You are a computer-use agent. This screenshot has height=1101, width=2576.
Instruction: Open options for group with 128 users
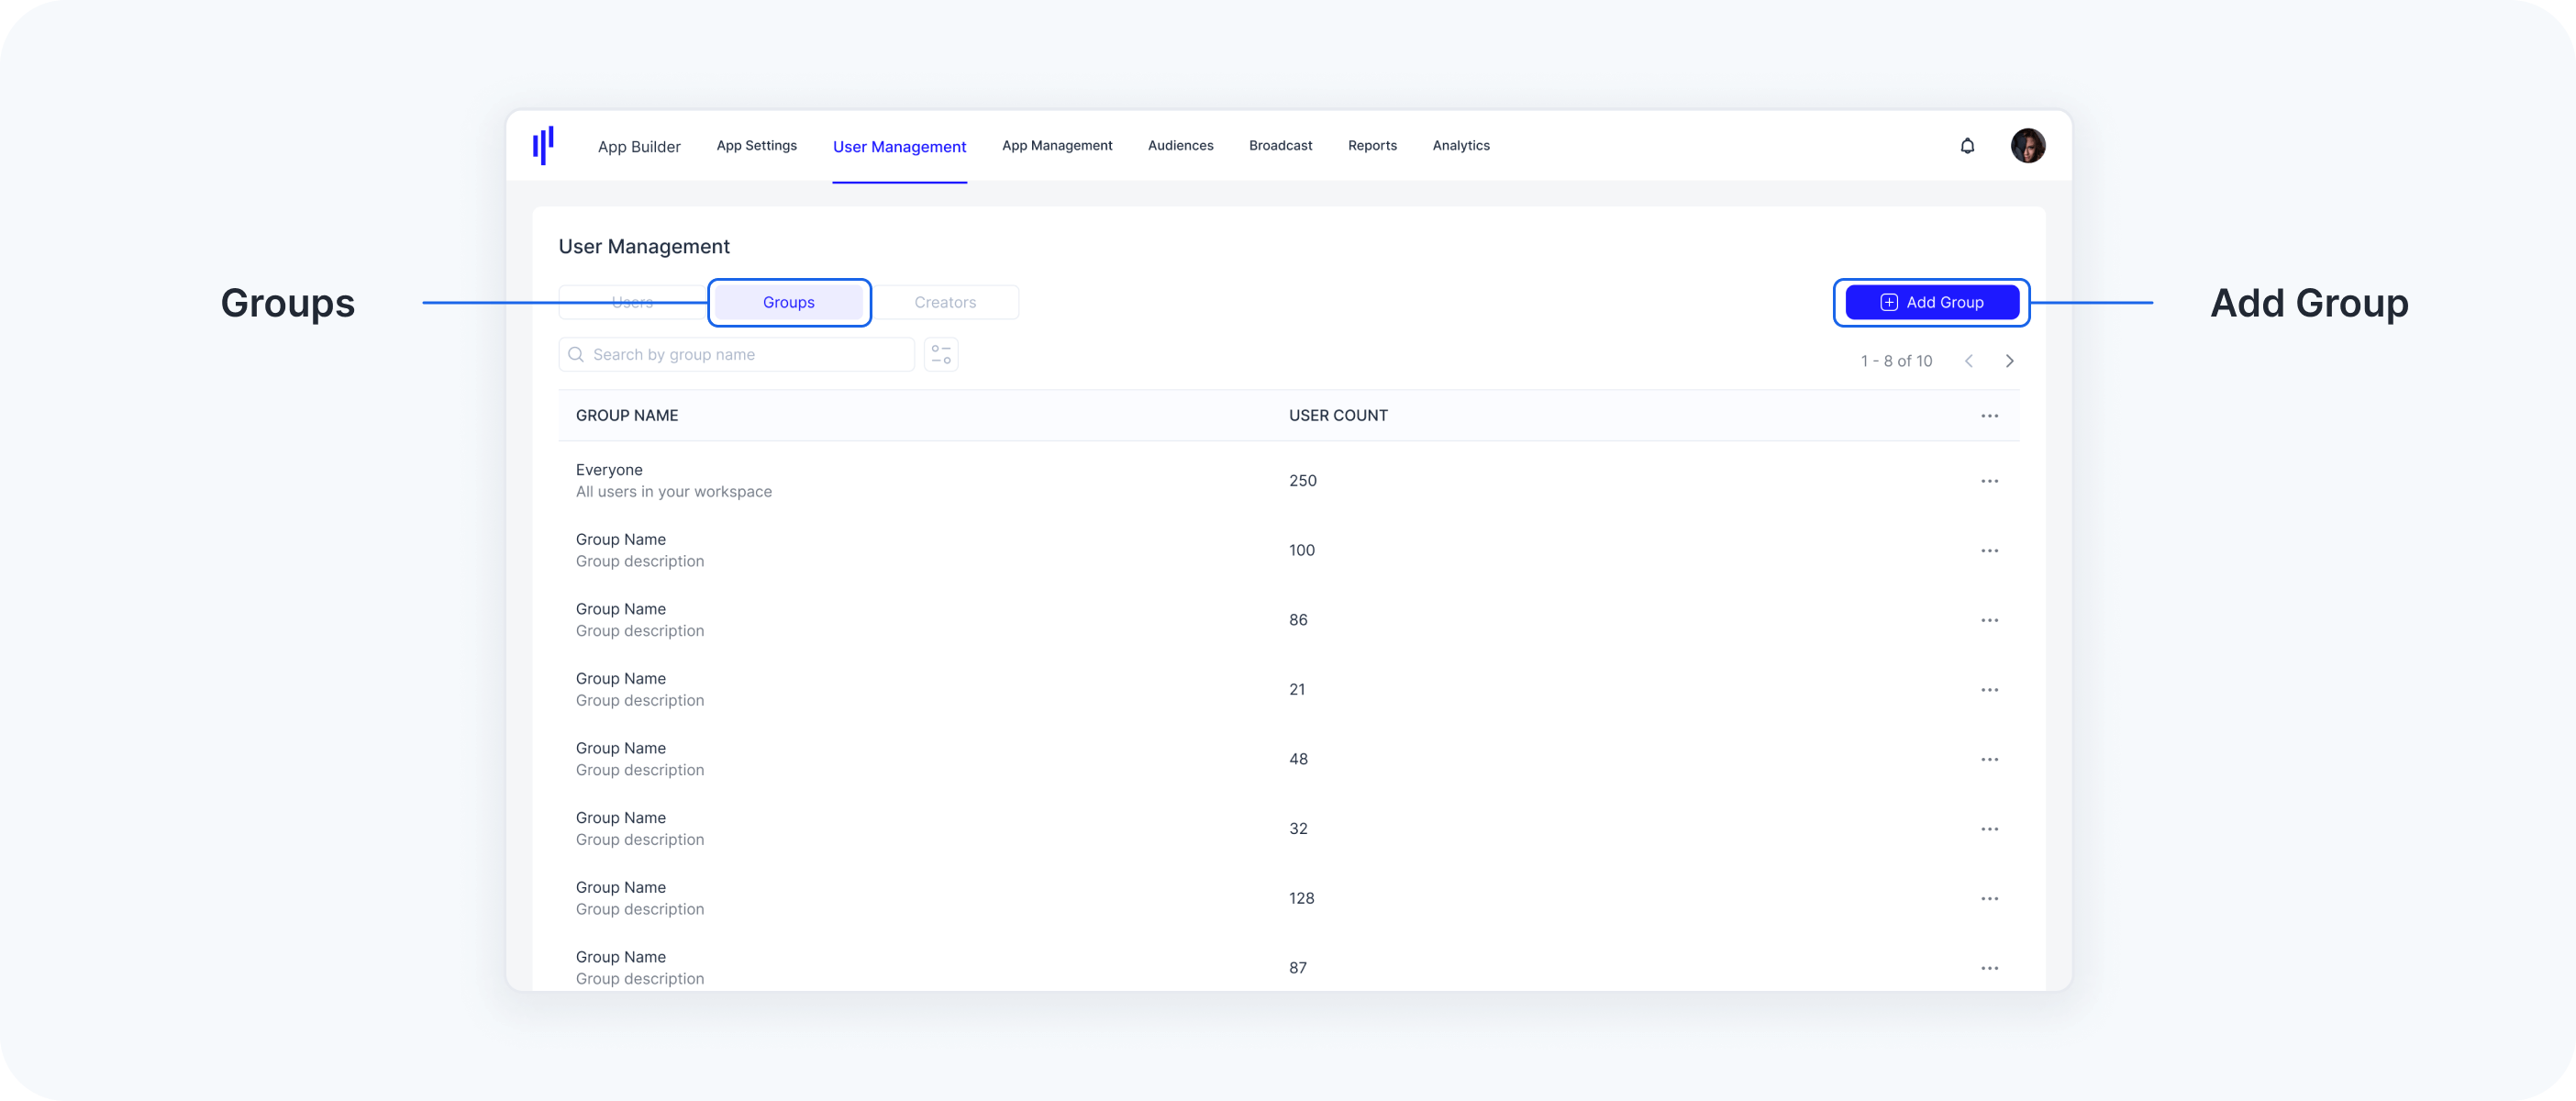1989,898
